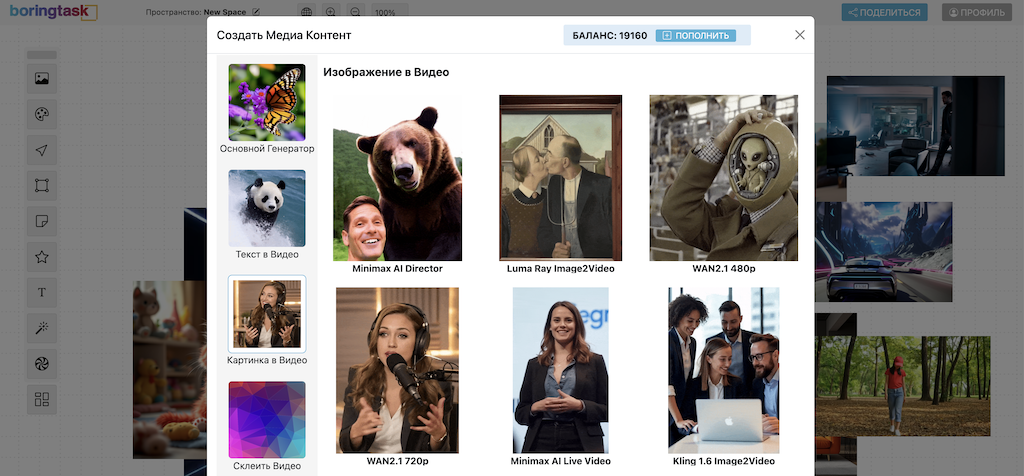Click the star favorites tool
This screenshot has height=476, width=1024.
(42, 257)
